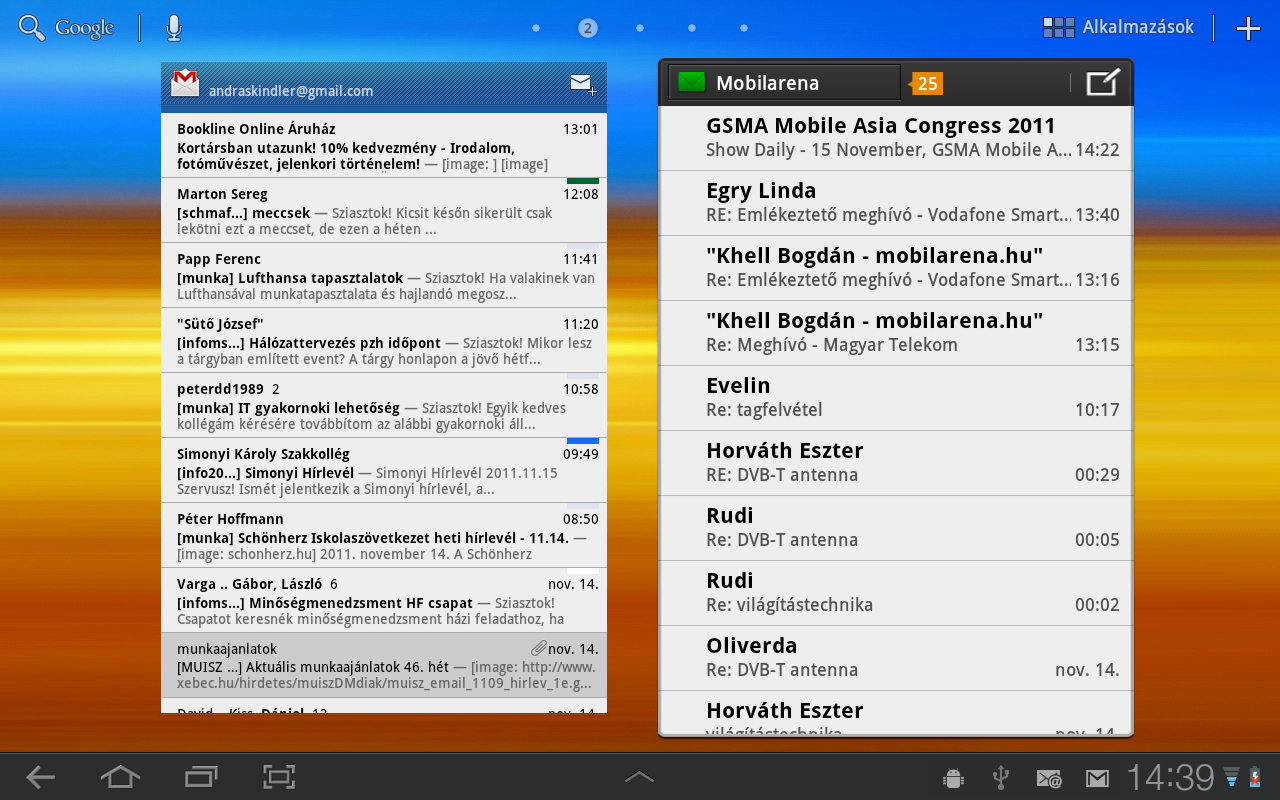The height and width of the screenshot is (800, 1280).
Task: Select the first home screen page dot
Action: (x=536, y=28)
